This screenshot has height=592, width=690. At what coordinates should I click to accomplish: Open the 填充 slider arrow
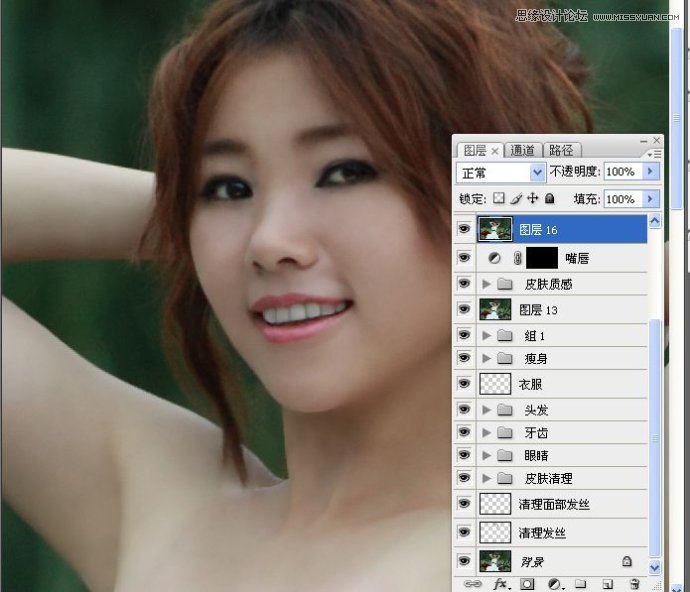coord(650,199)
